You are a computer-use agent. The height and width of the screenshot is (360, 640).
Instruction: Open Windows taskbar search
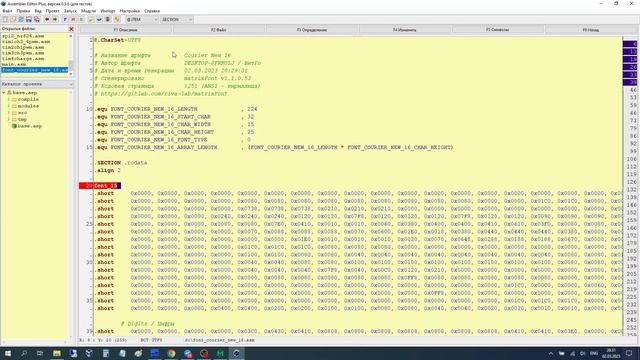(24, 353)
